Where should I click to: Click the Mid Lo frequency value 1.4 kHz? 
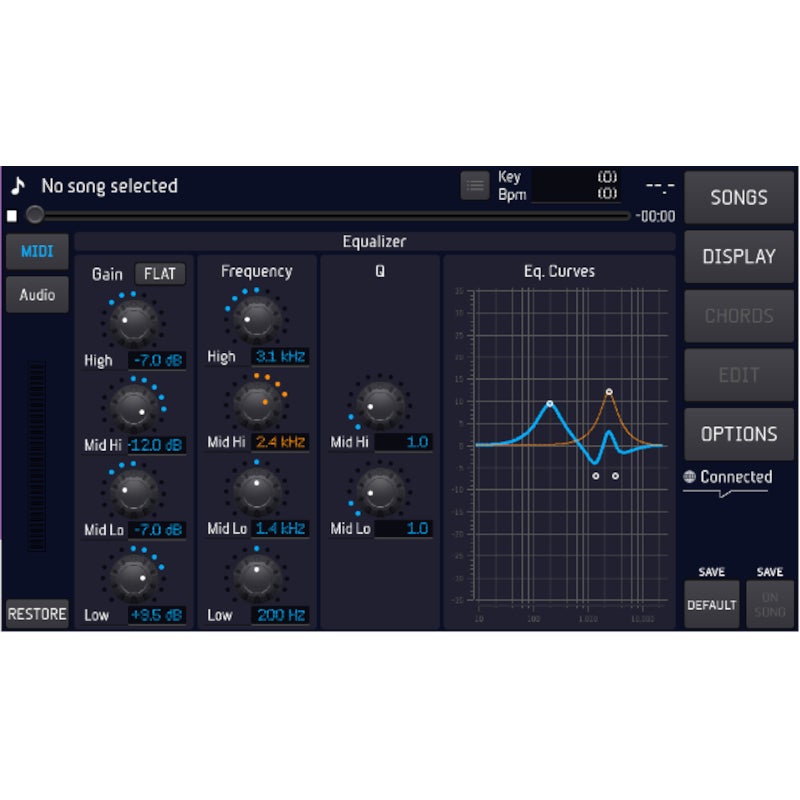pyautogui.click(x=280, y=528)
